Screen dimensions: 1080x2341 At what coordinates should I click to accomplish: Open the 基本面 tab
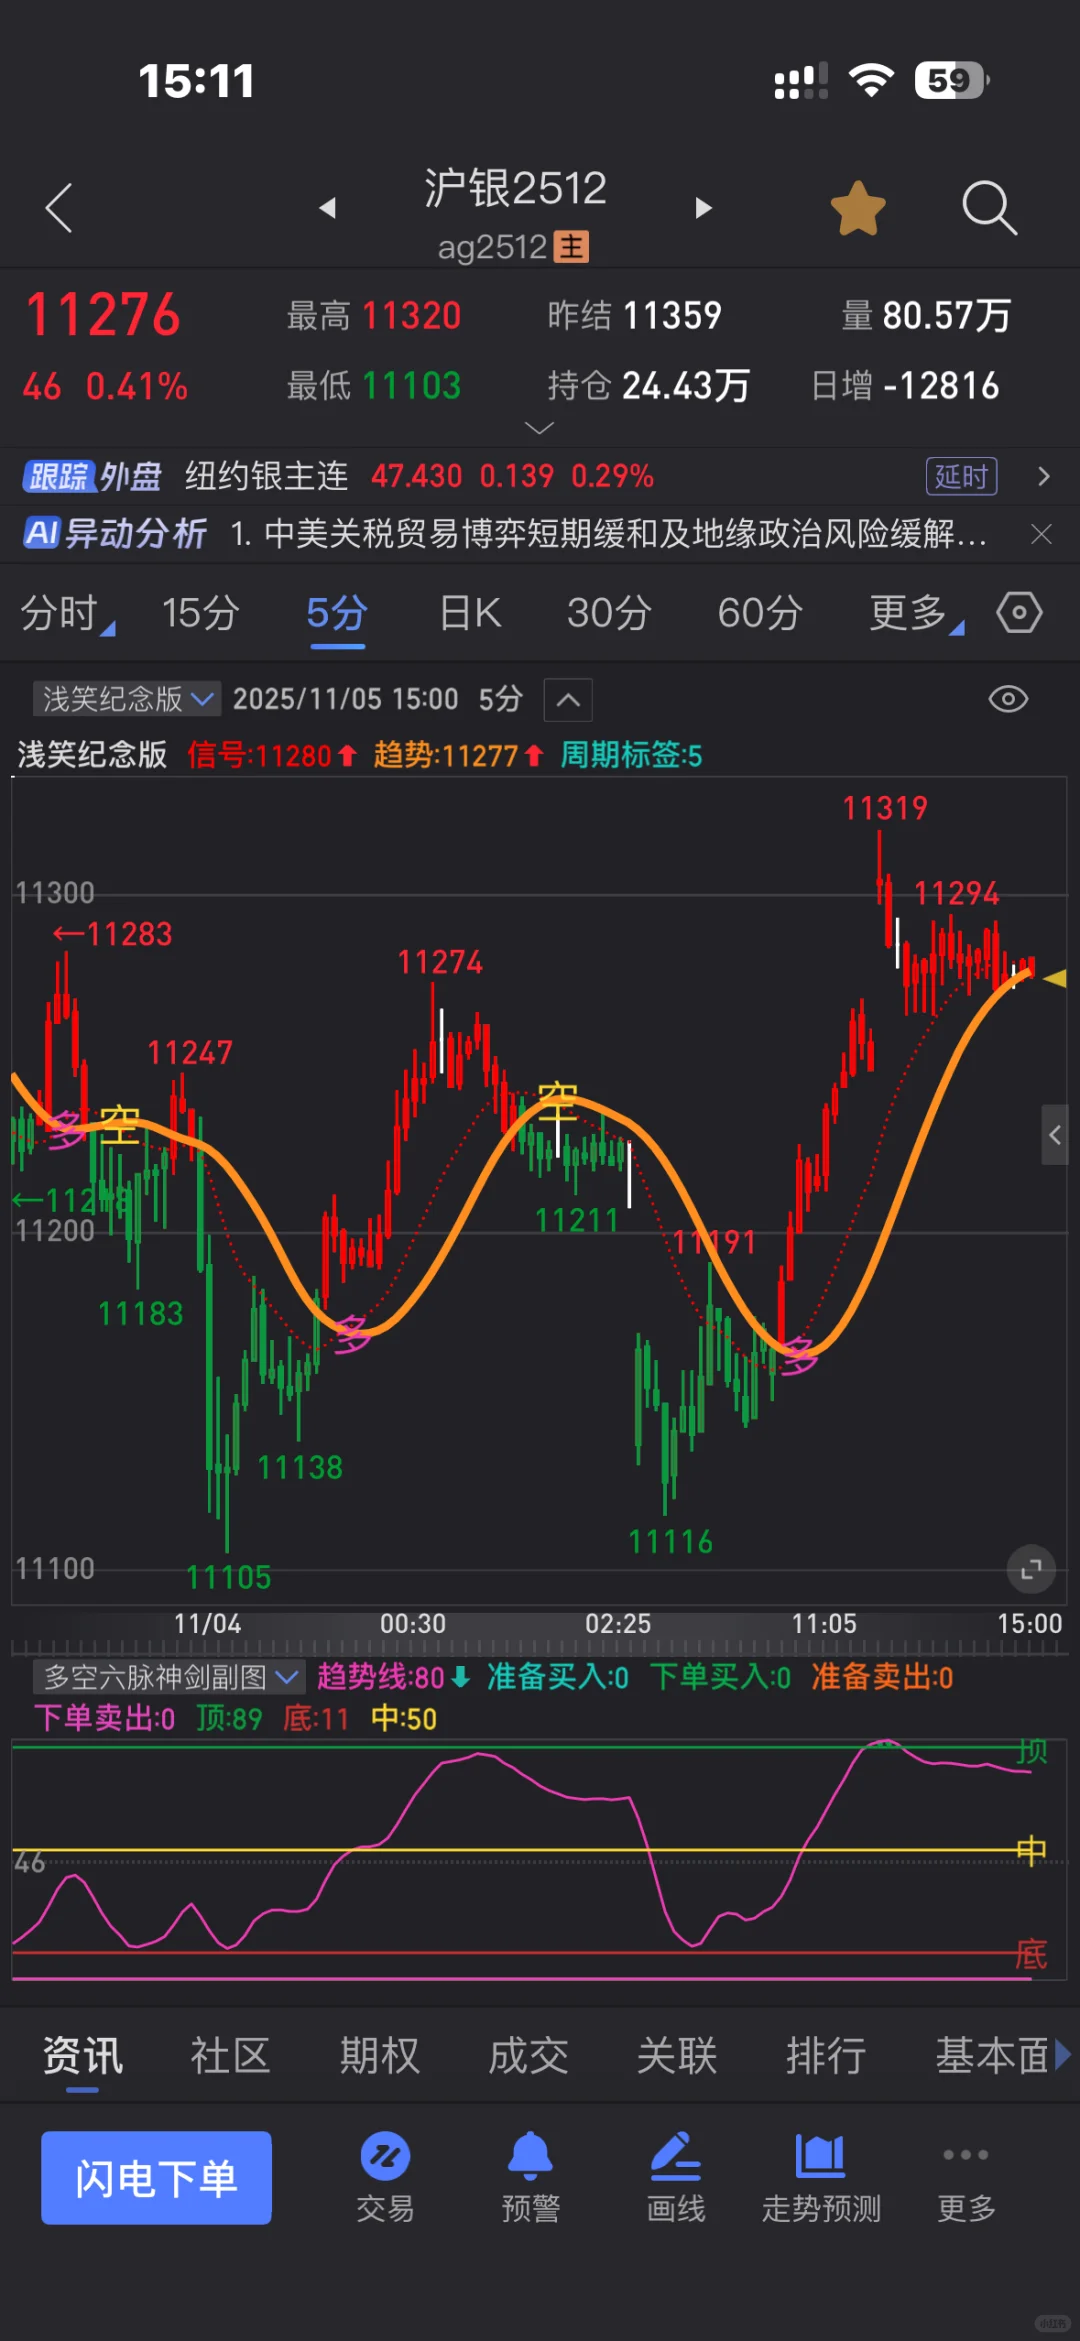(x=991, y=2057)
